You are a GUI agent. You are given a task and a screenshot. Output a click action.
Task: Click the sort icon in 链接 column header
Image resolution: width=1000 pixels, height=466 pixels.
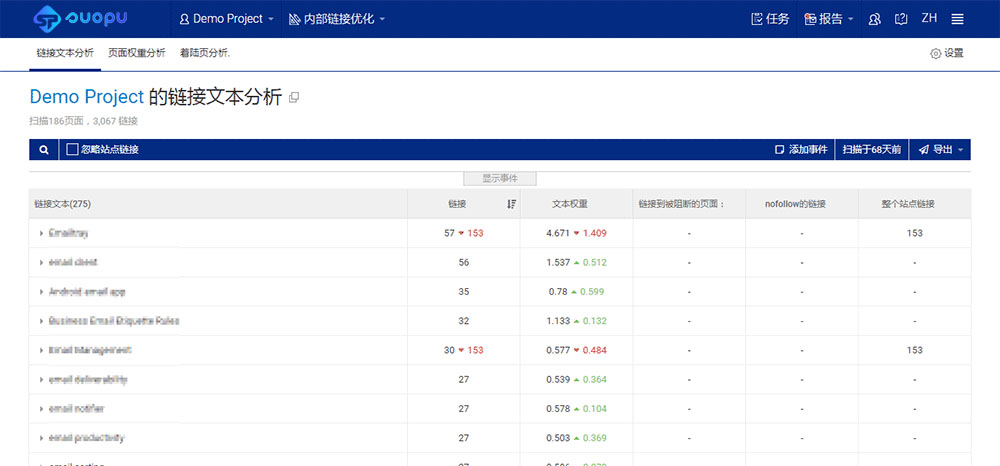pyautogui.click(x=511, y=204)
